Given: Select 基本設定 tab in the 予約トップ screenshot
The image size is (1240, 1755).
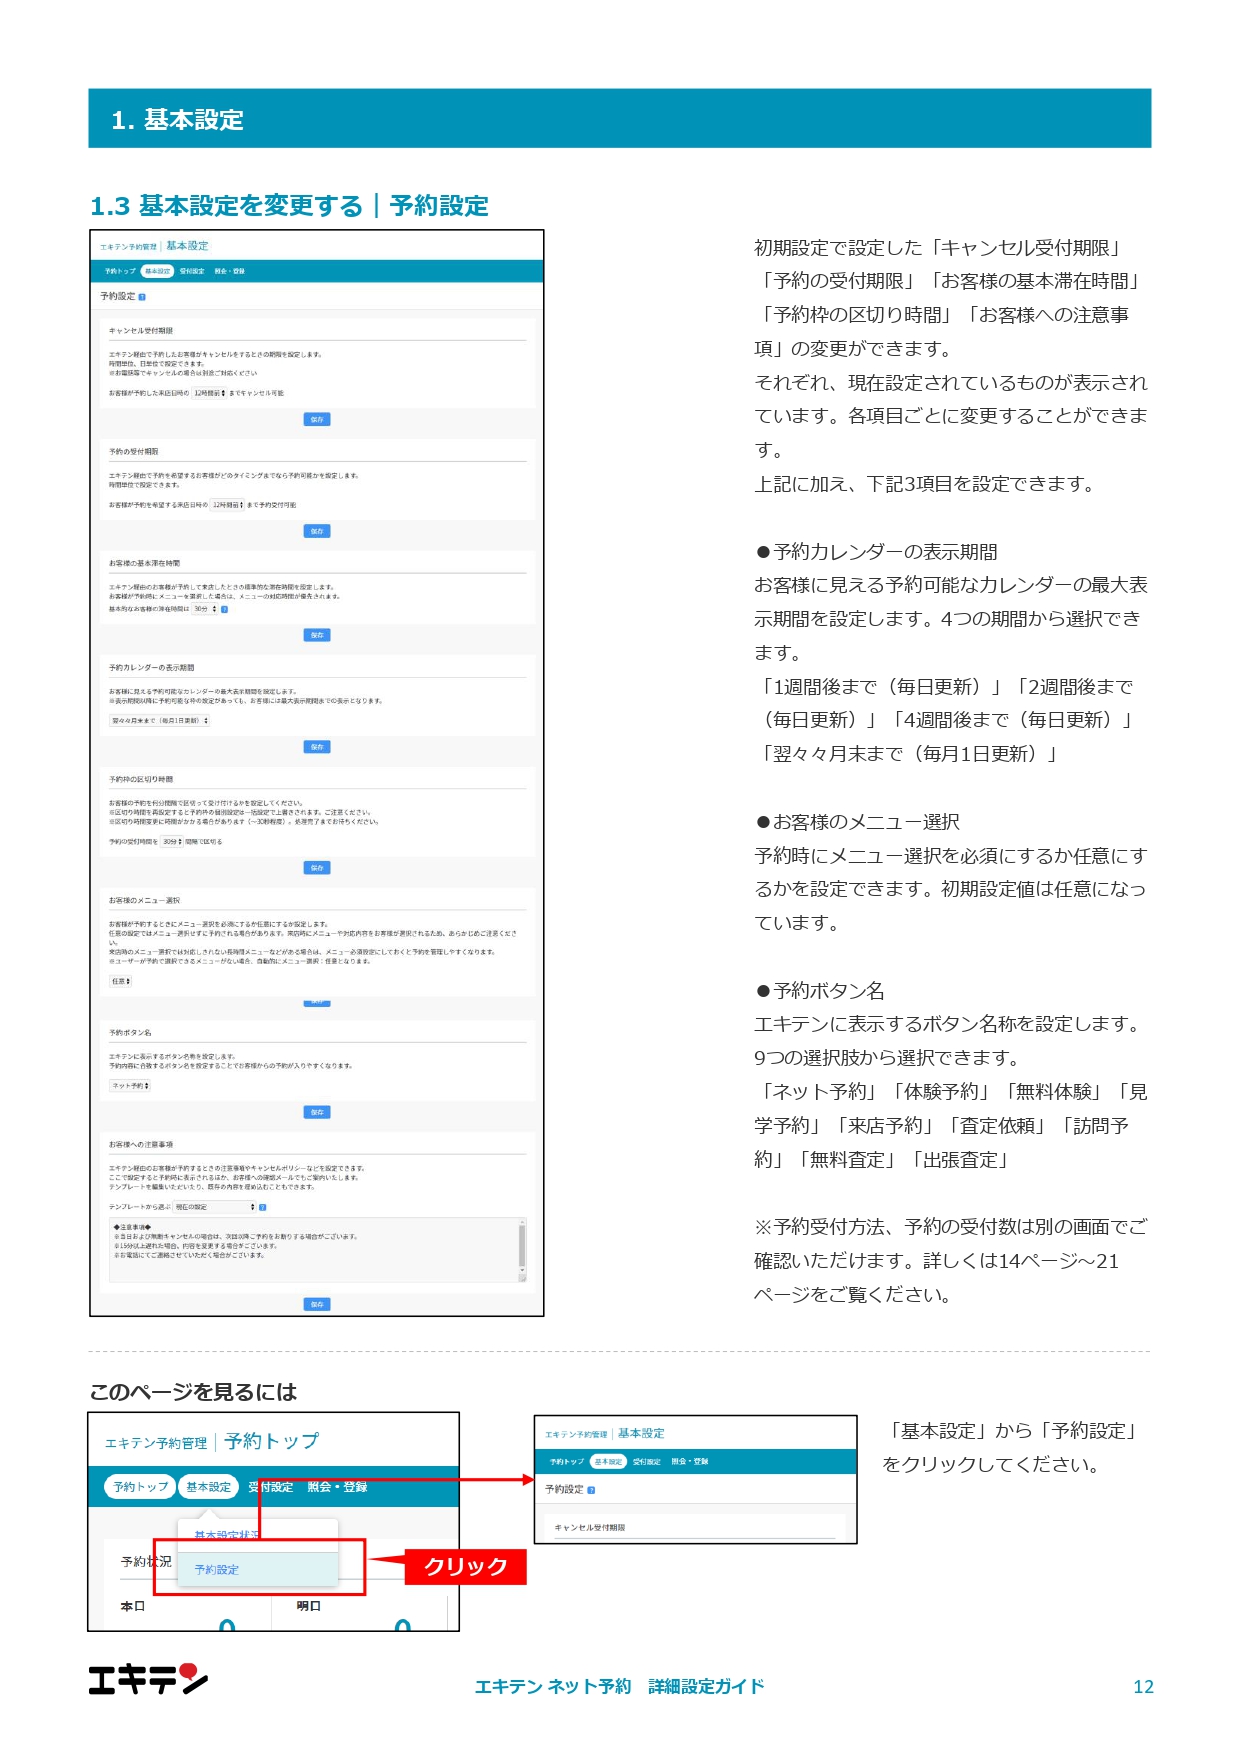Looking at the screenshot, I should tap(208, 1487).
